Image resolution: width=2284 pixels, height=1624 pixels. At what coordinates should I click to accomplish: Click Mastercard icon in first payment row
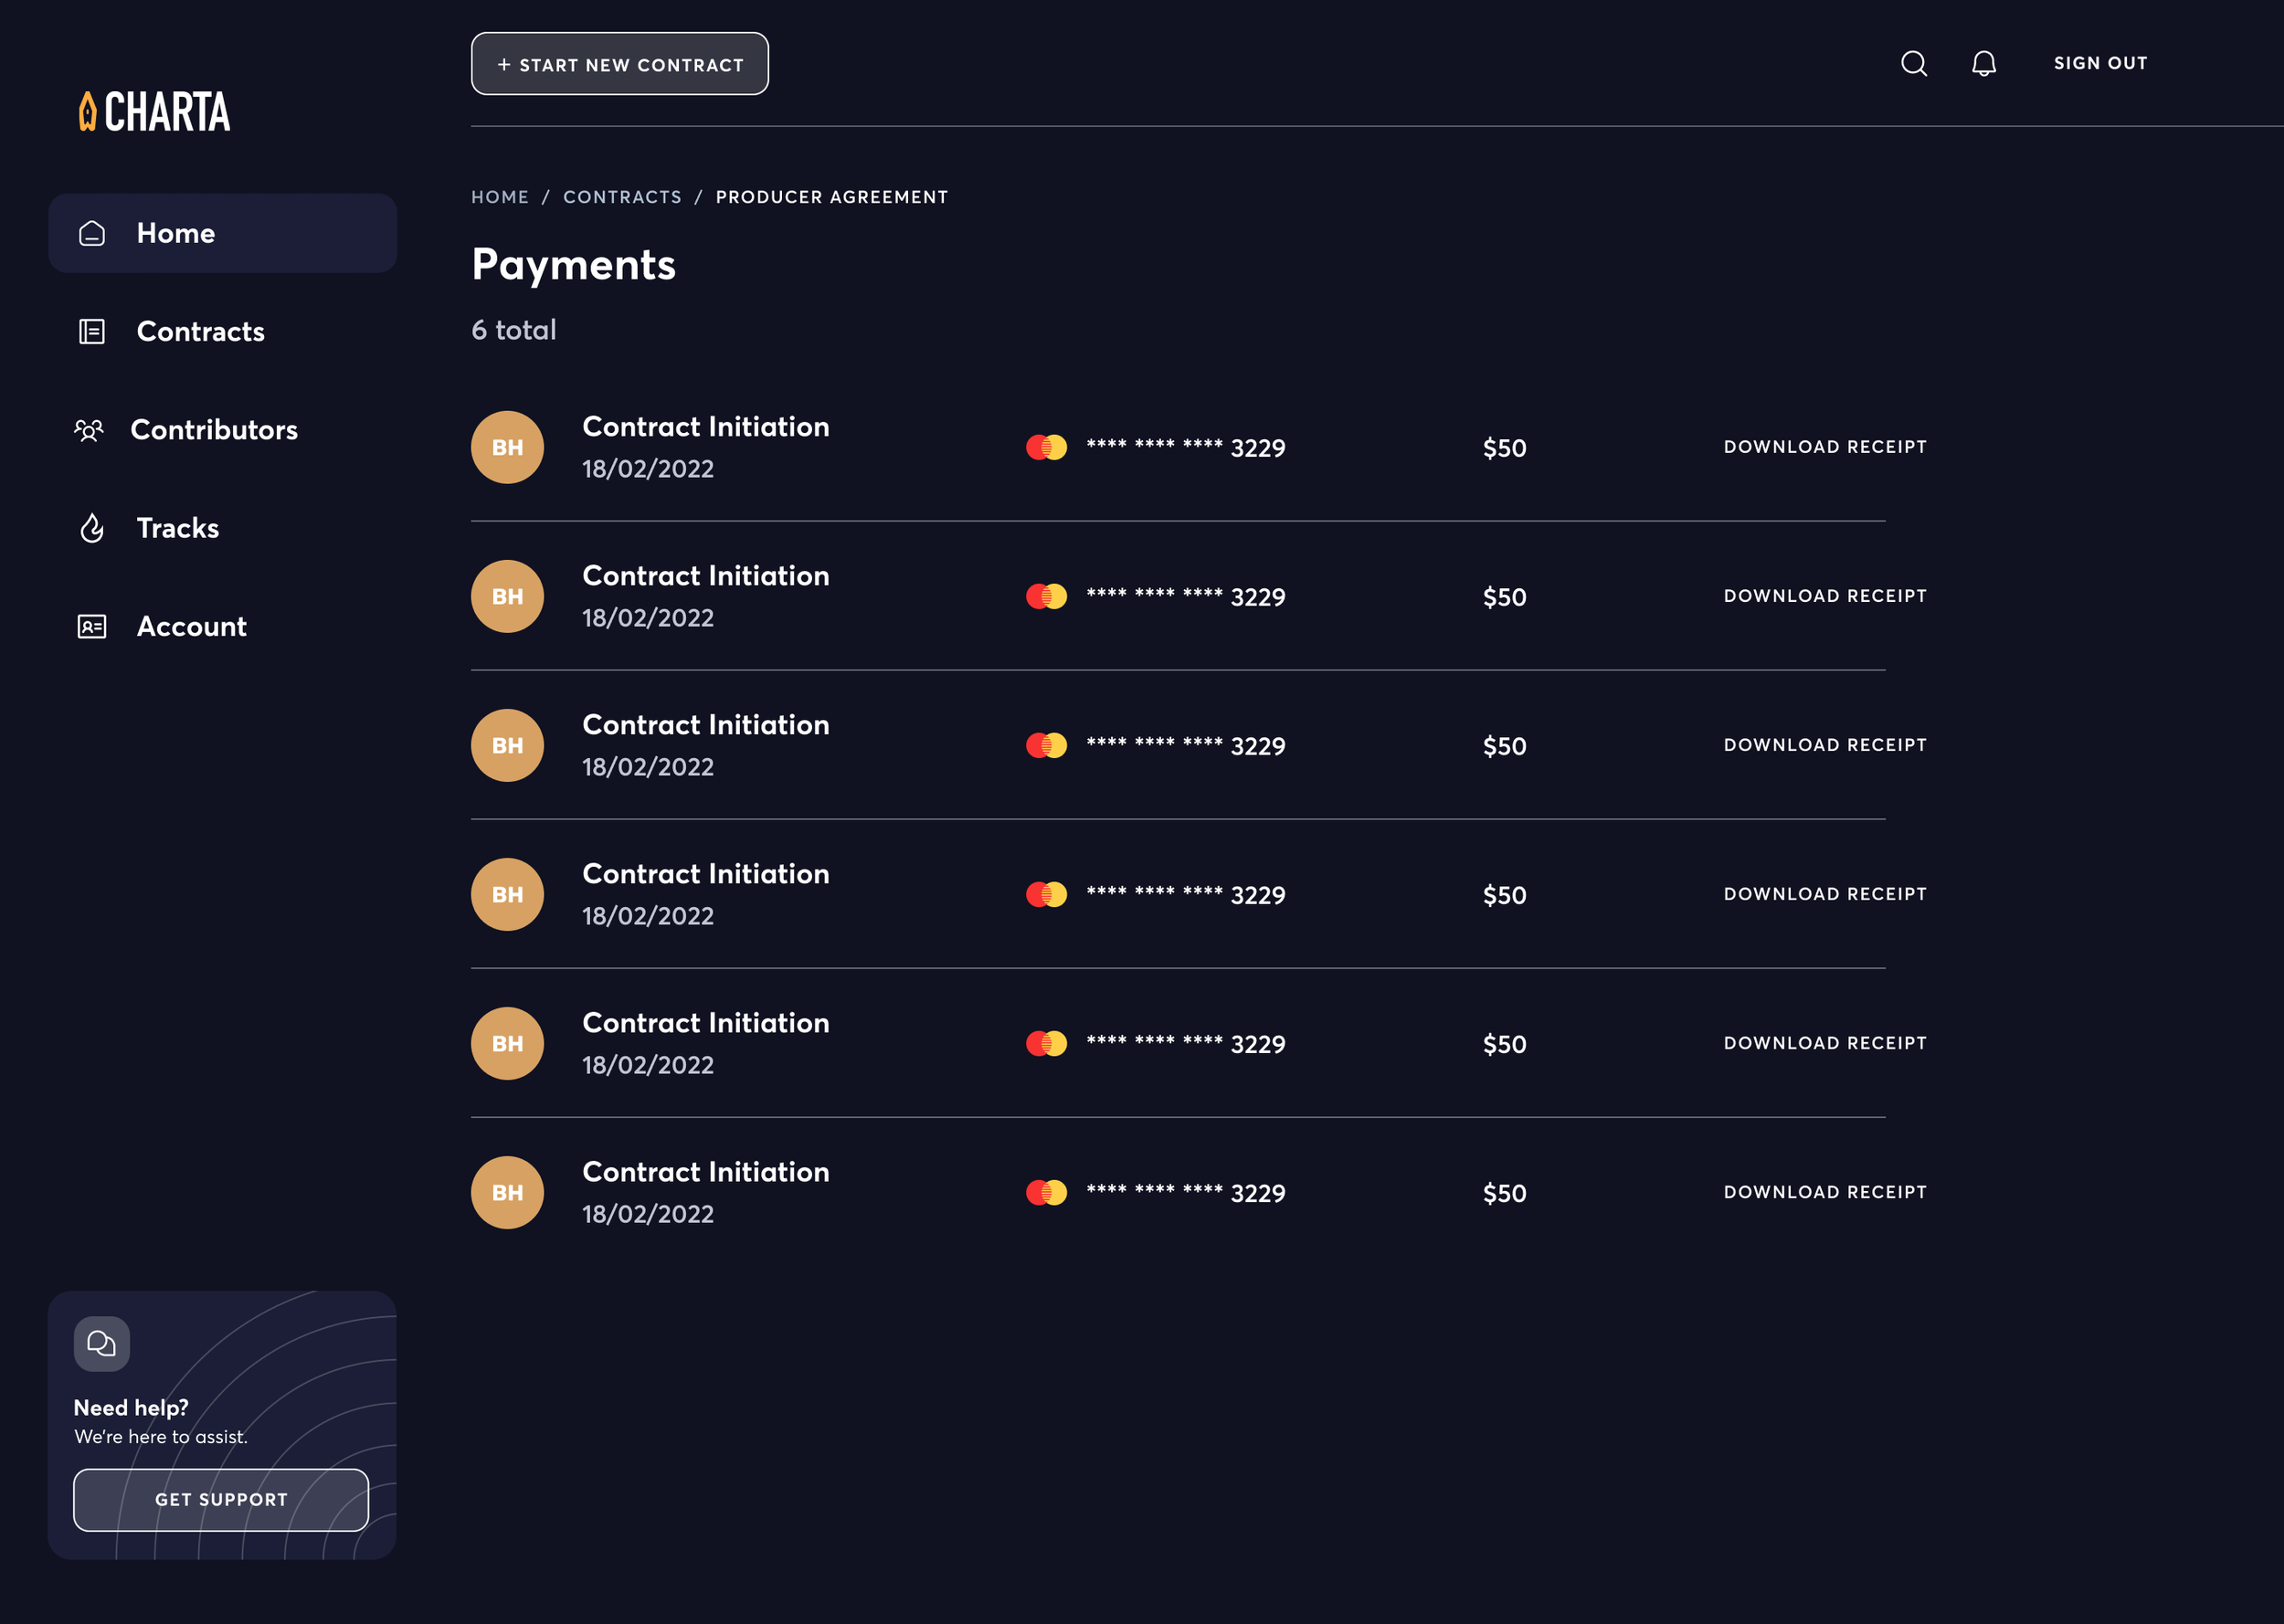(1046, 447)
